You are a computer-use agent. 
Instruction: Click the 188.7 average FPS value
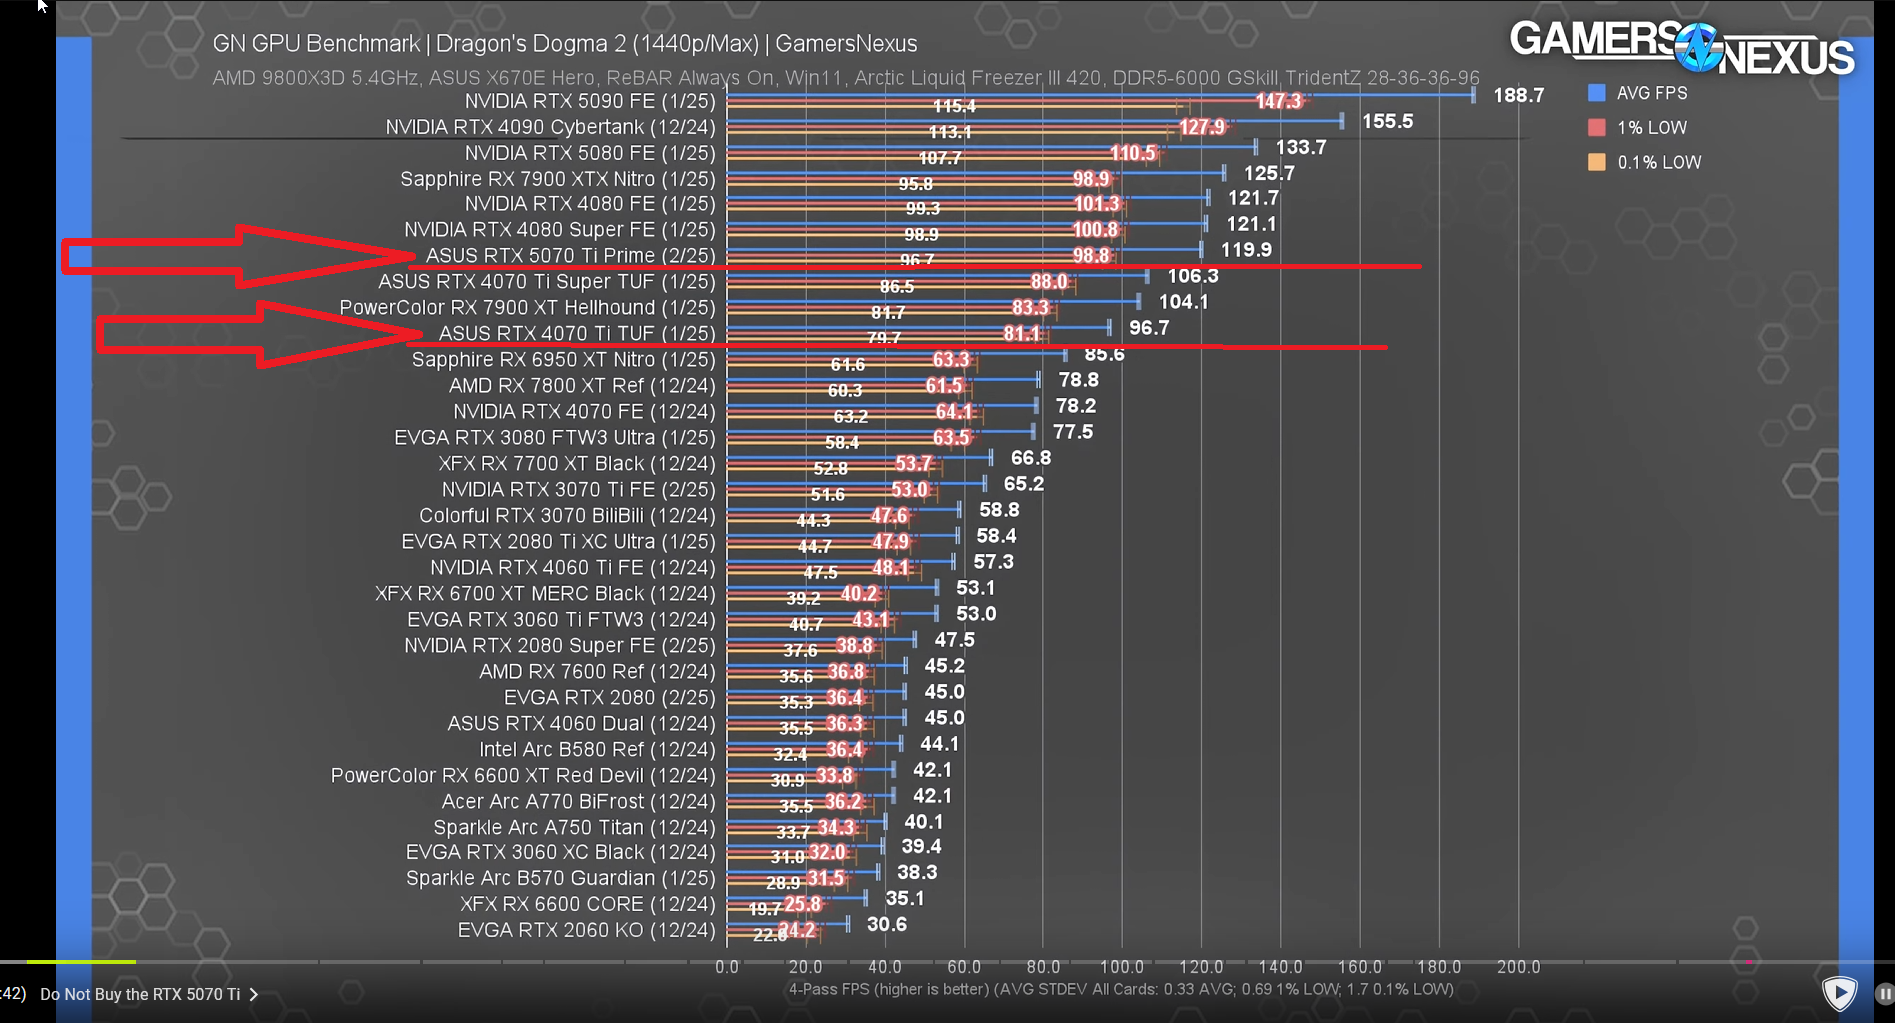click(x=1518, y=95)
